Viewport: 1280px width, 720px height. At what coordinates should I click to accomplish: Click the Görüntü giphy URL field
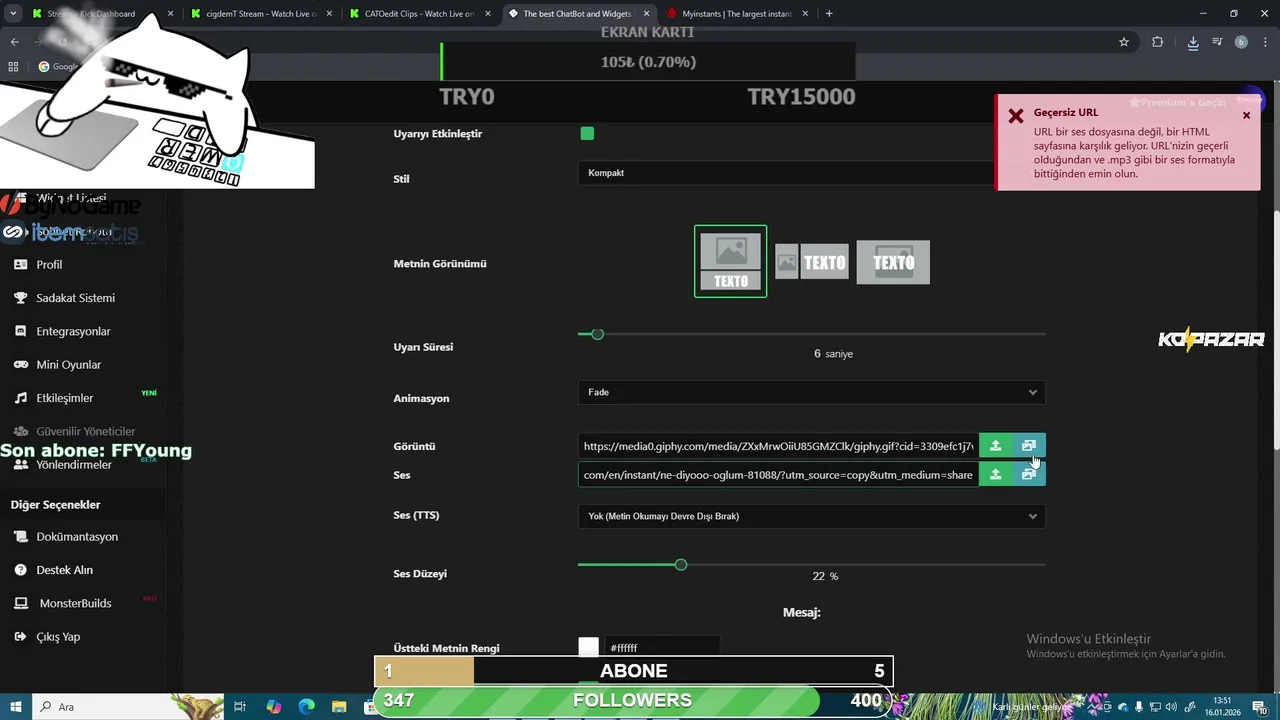coord(778,446)
